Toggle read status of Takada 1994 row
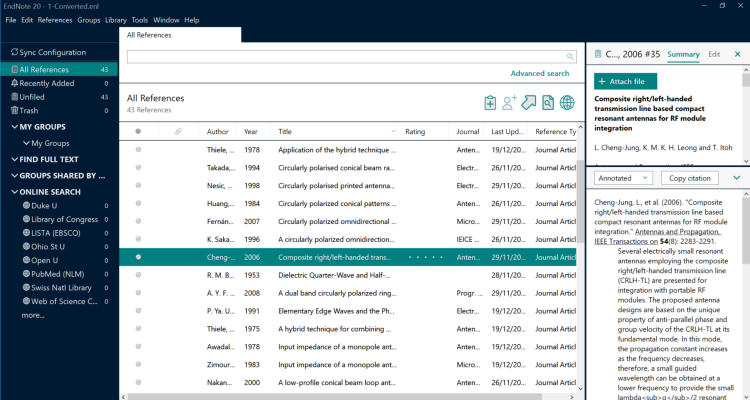 tap(138, 167)
